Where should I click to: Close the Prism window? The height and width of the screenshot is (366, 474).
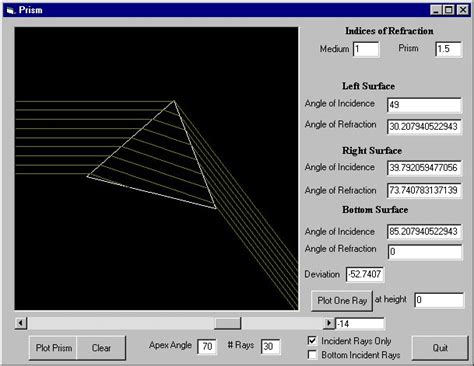click(x=463, y=10)
